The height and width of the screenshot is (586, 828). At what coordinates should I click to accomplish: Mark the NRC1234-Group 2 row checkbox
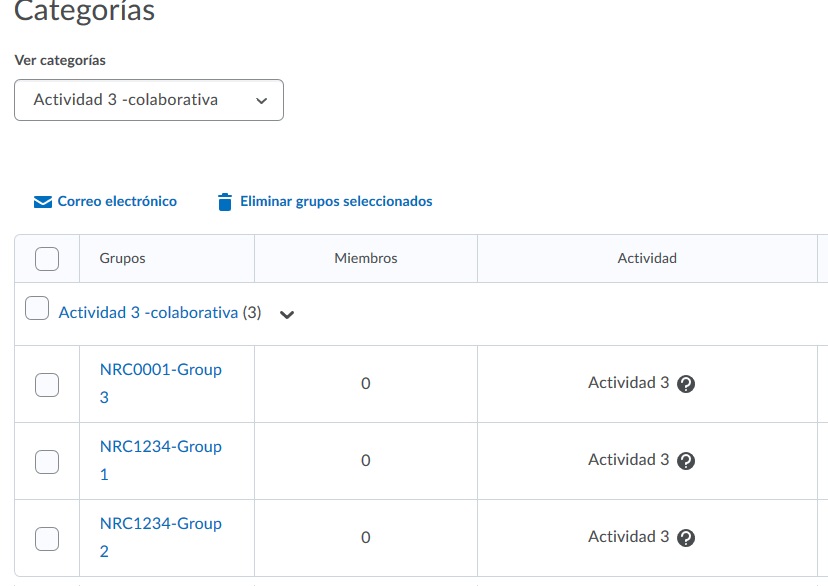pyautogui.click(x=47, y=538)
